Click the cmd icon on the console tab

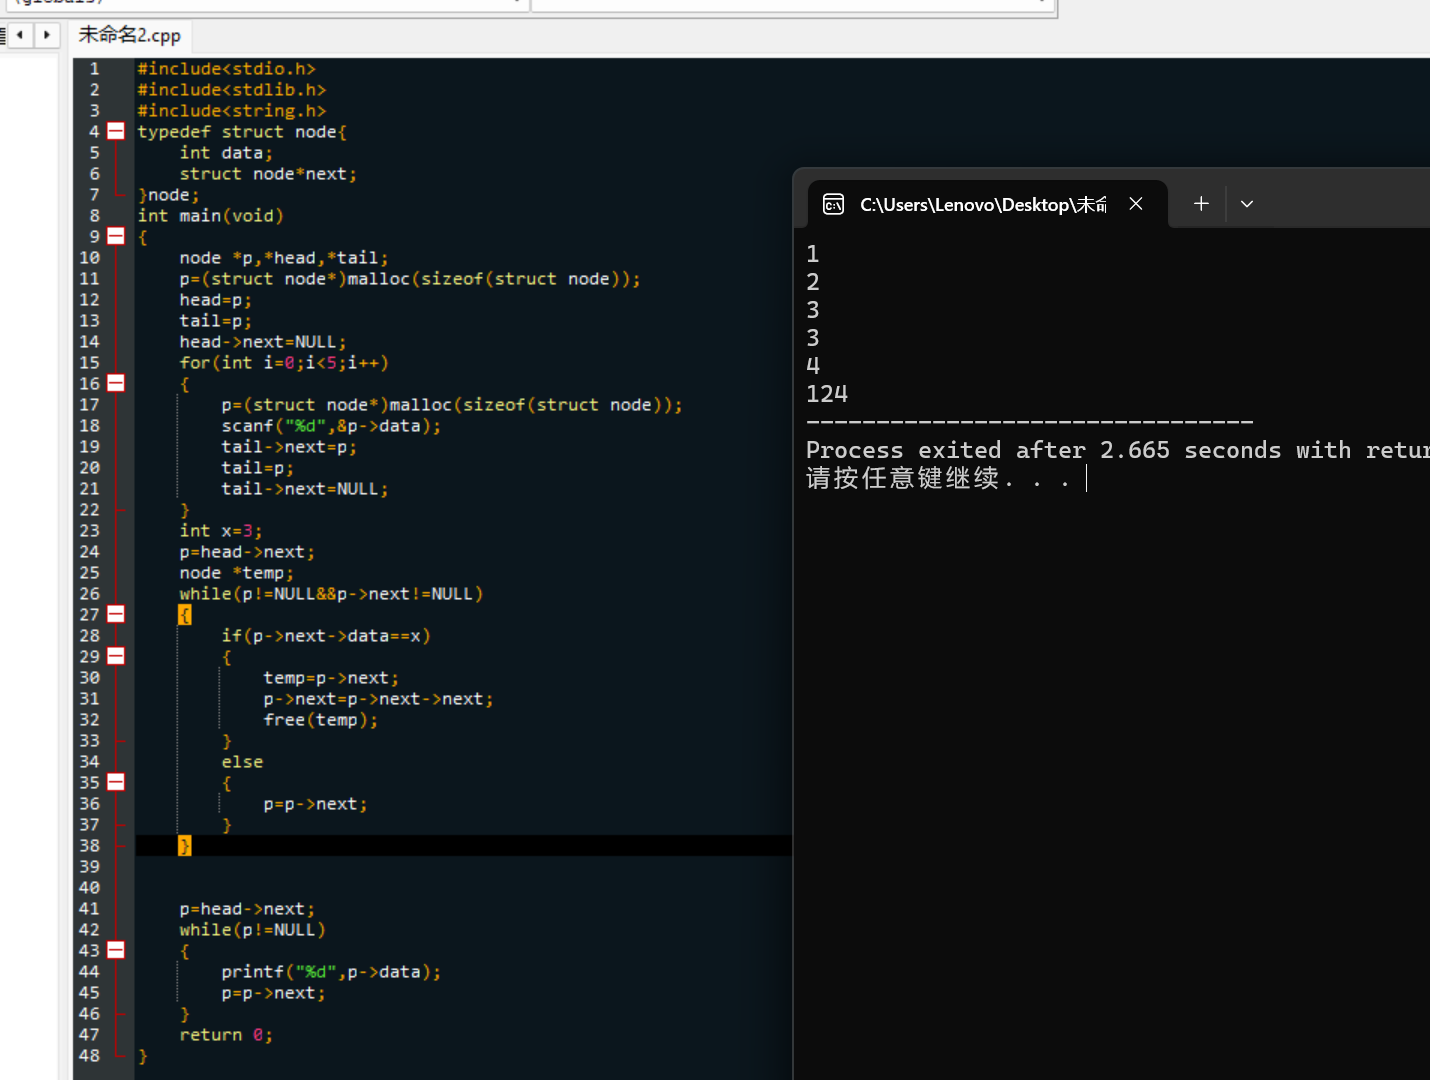pos(833,205)
